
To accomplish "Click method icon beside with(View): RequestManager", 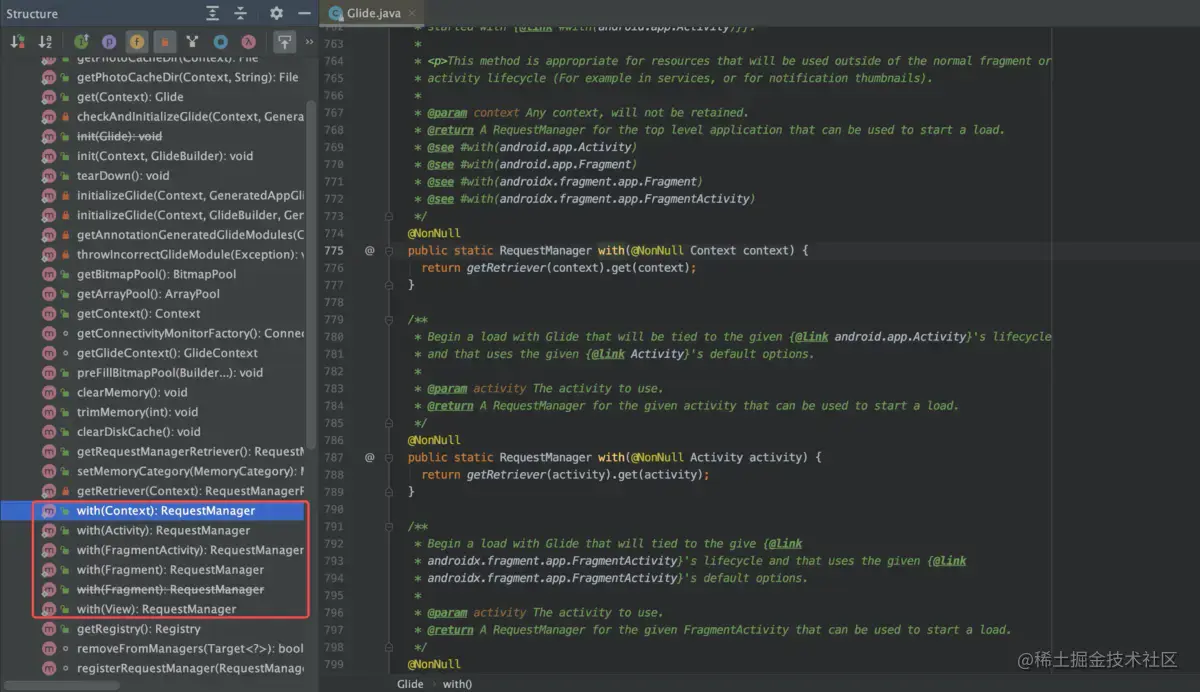I will (49, 609).
